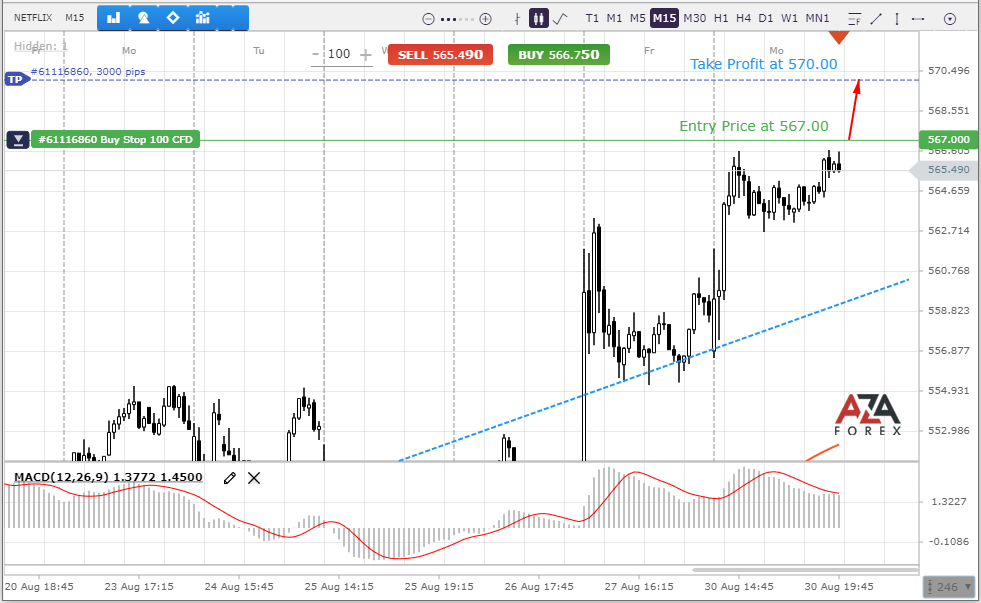Select the H4 timeframe

[x=743, y=18]
